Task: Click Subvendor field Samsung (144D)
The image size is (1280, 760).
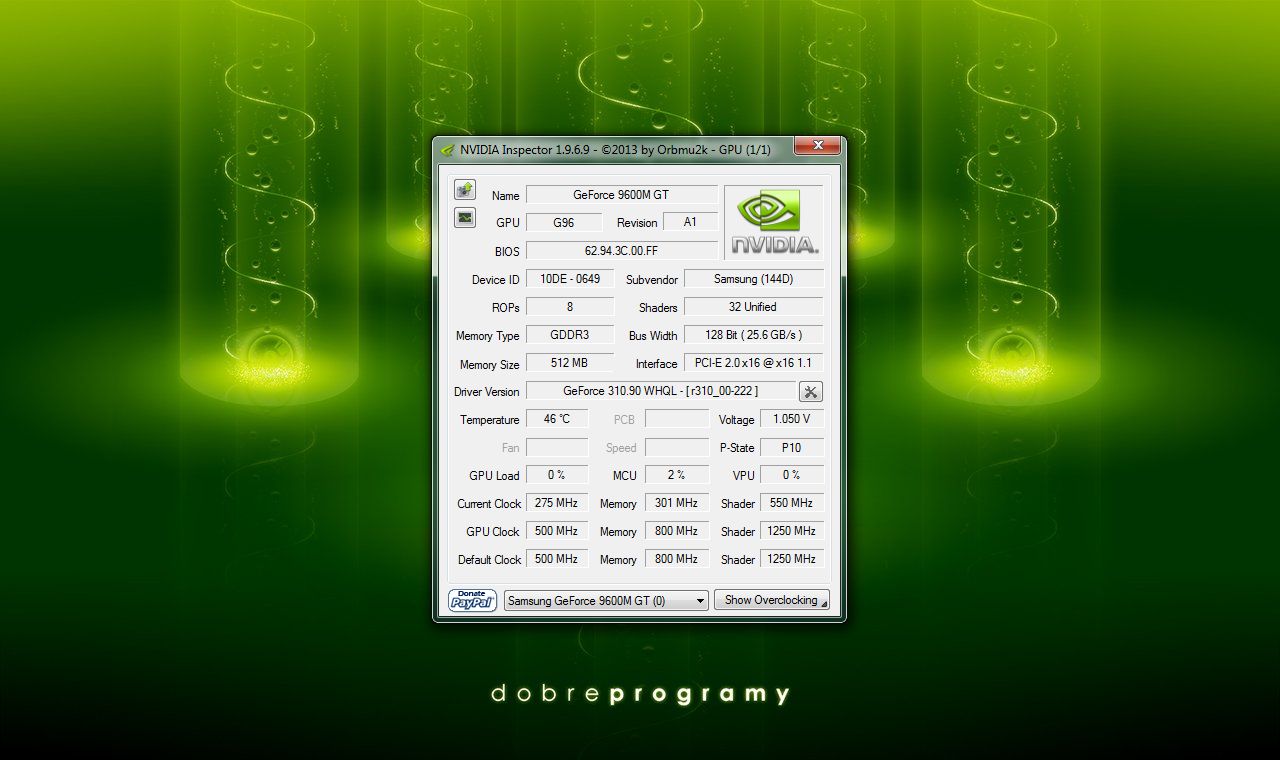Action: [x=754, y=279]
